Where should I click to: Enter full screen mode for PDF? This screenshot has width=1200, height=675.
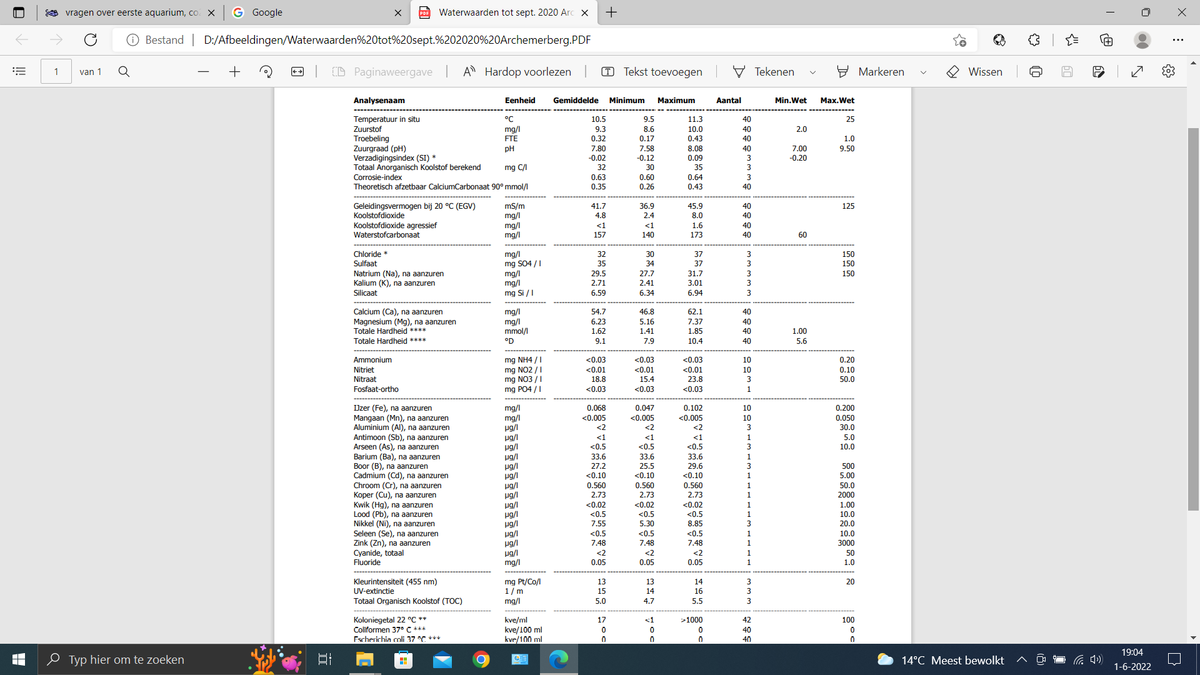[1135, 72]
